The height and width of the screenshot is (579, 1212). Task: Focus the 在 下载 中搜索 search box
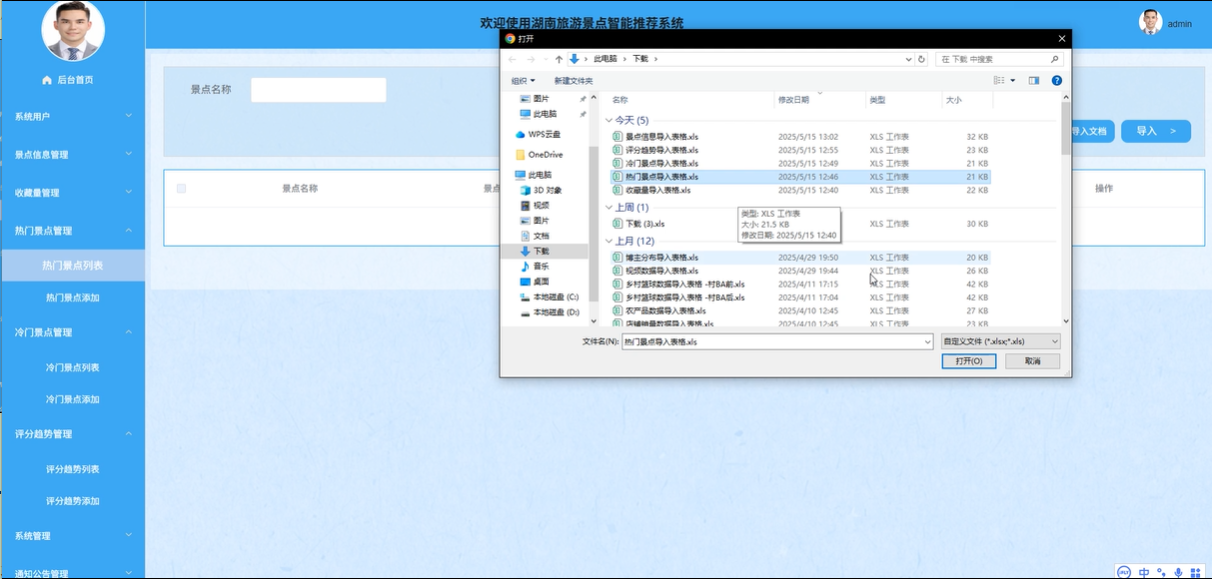point(1000,59)
